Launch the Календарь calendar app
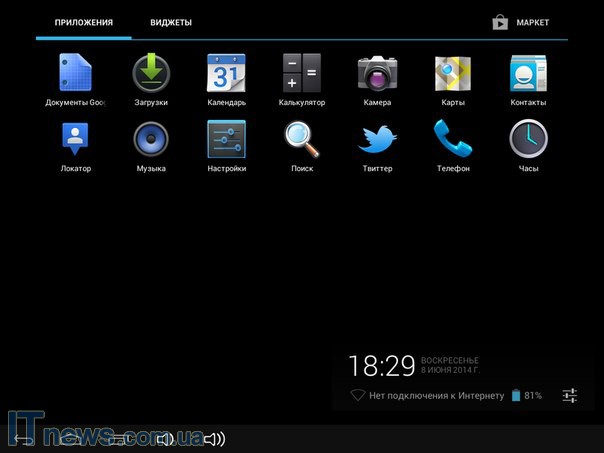Image resolution: width=604 pixels, height=453 pixels. (226, 74)
